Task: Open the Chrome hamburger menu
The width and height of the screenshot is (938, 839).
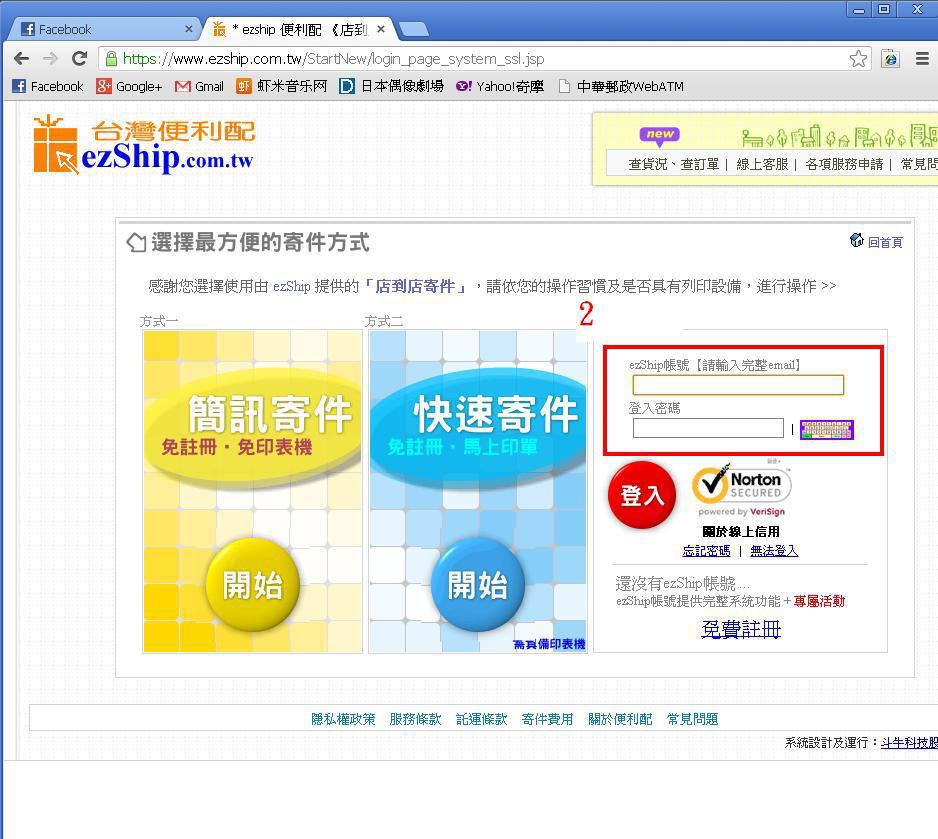Action: click(922, 59)
